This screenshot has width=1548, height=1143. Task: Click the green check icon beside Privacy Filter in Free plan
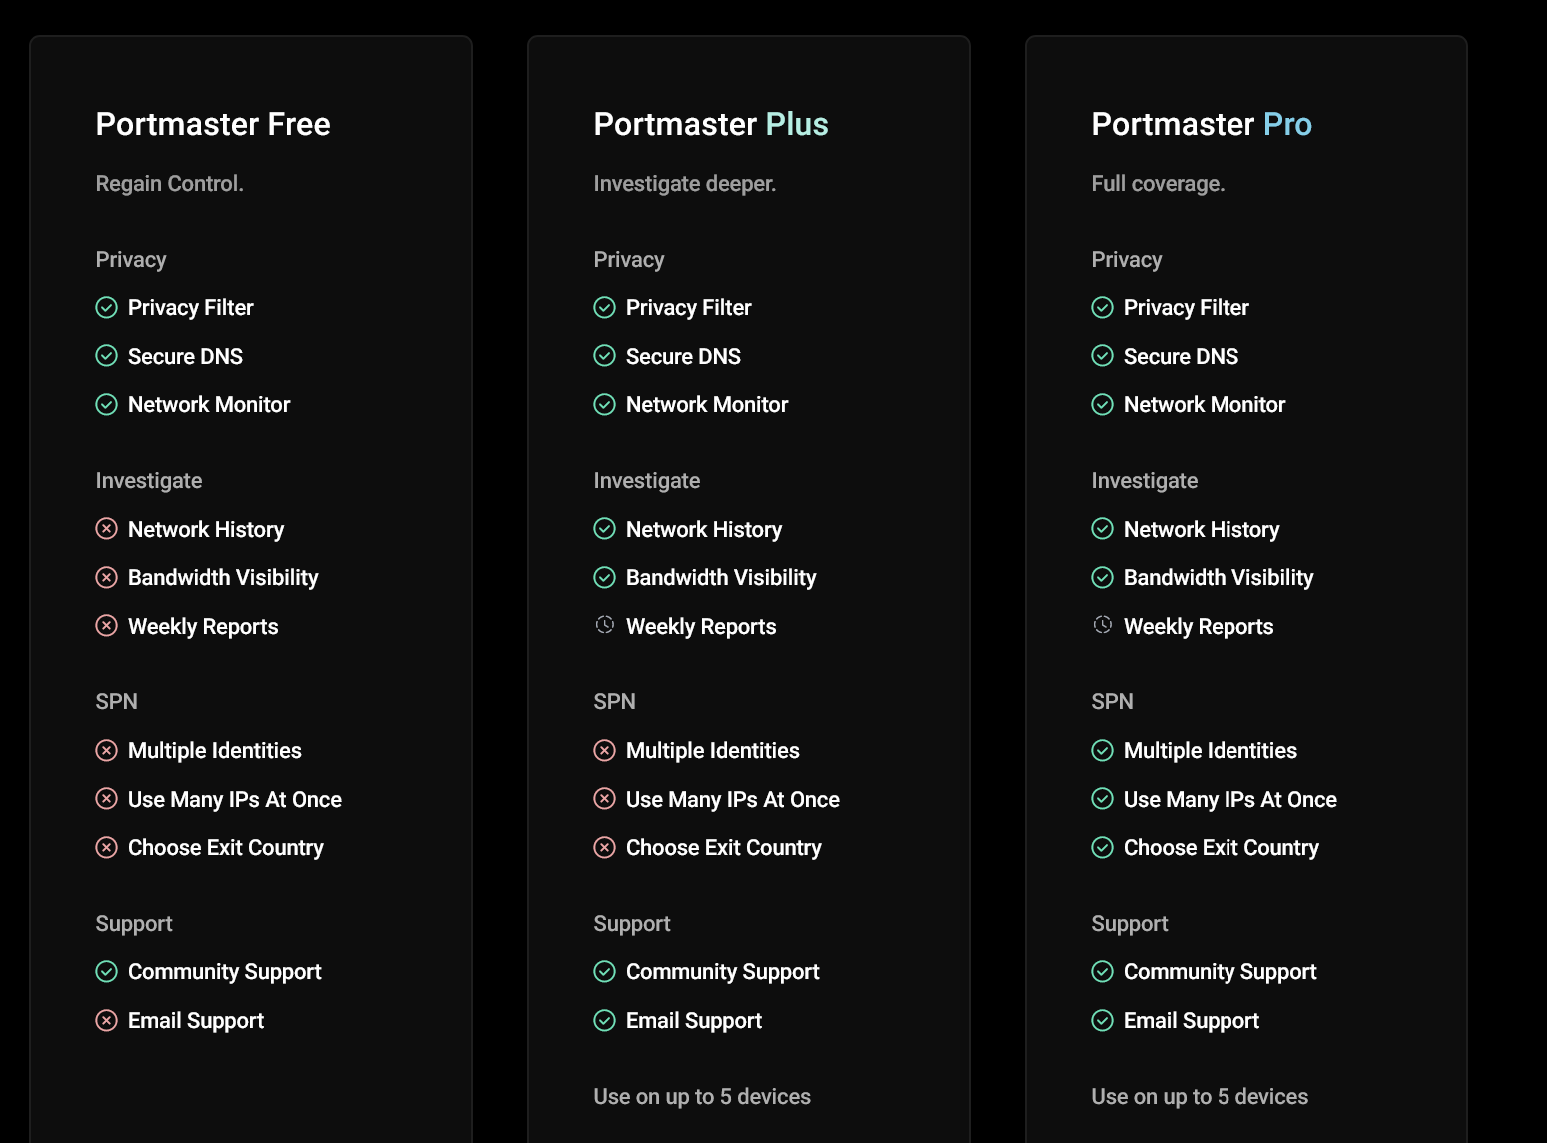(x=106, y=307)
